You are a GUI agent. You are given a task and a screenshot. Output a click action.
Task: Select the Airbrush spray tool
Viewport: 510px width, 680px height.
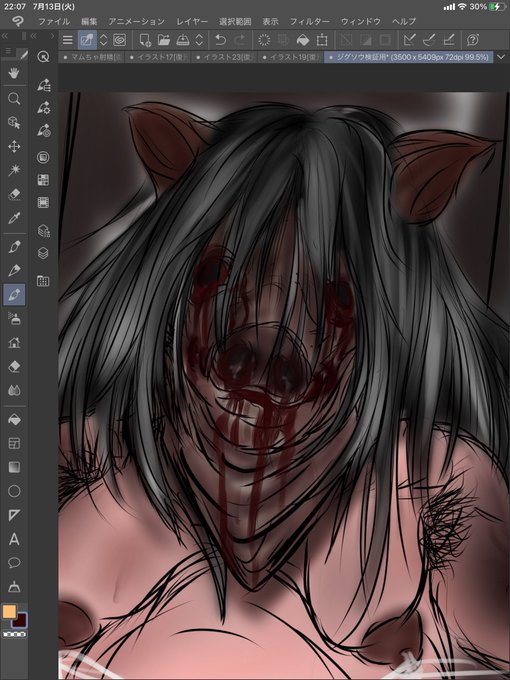pyautogui.click(x=14, y=319)
